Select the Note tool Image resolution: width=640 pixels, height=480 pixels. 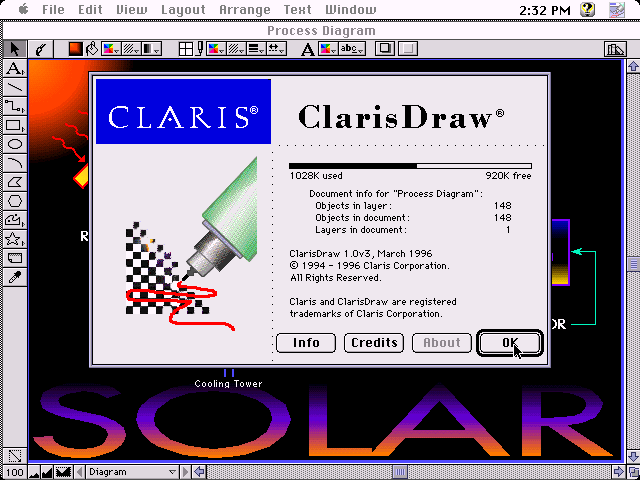point(14,258)
